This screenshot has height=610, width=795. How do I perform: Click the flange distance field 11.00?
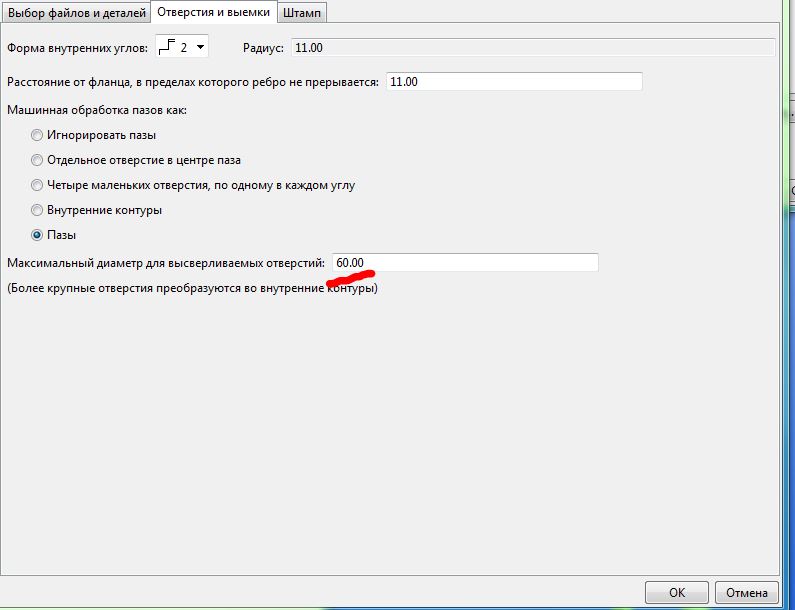point(514,82)
